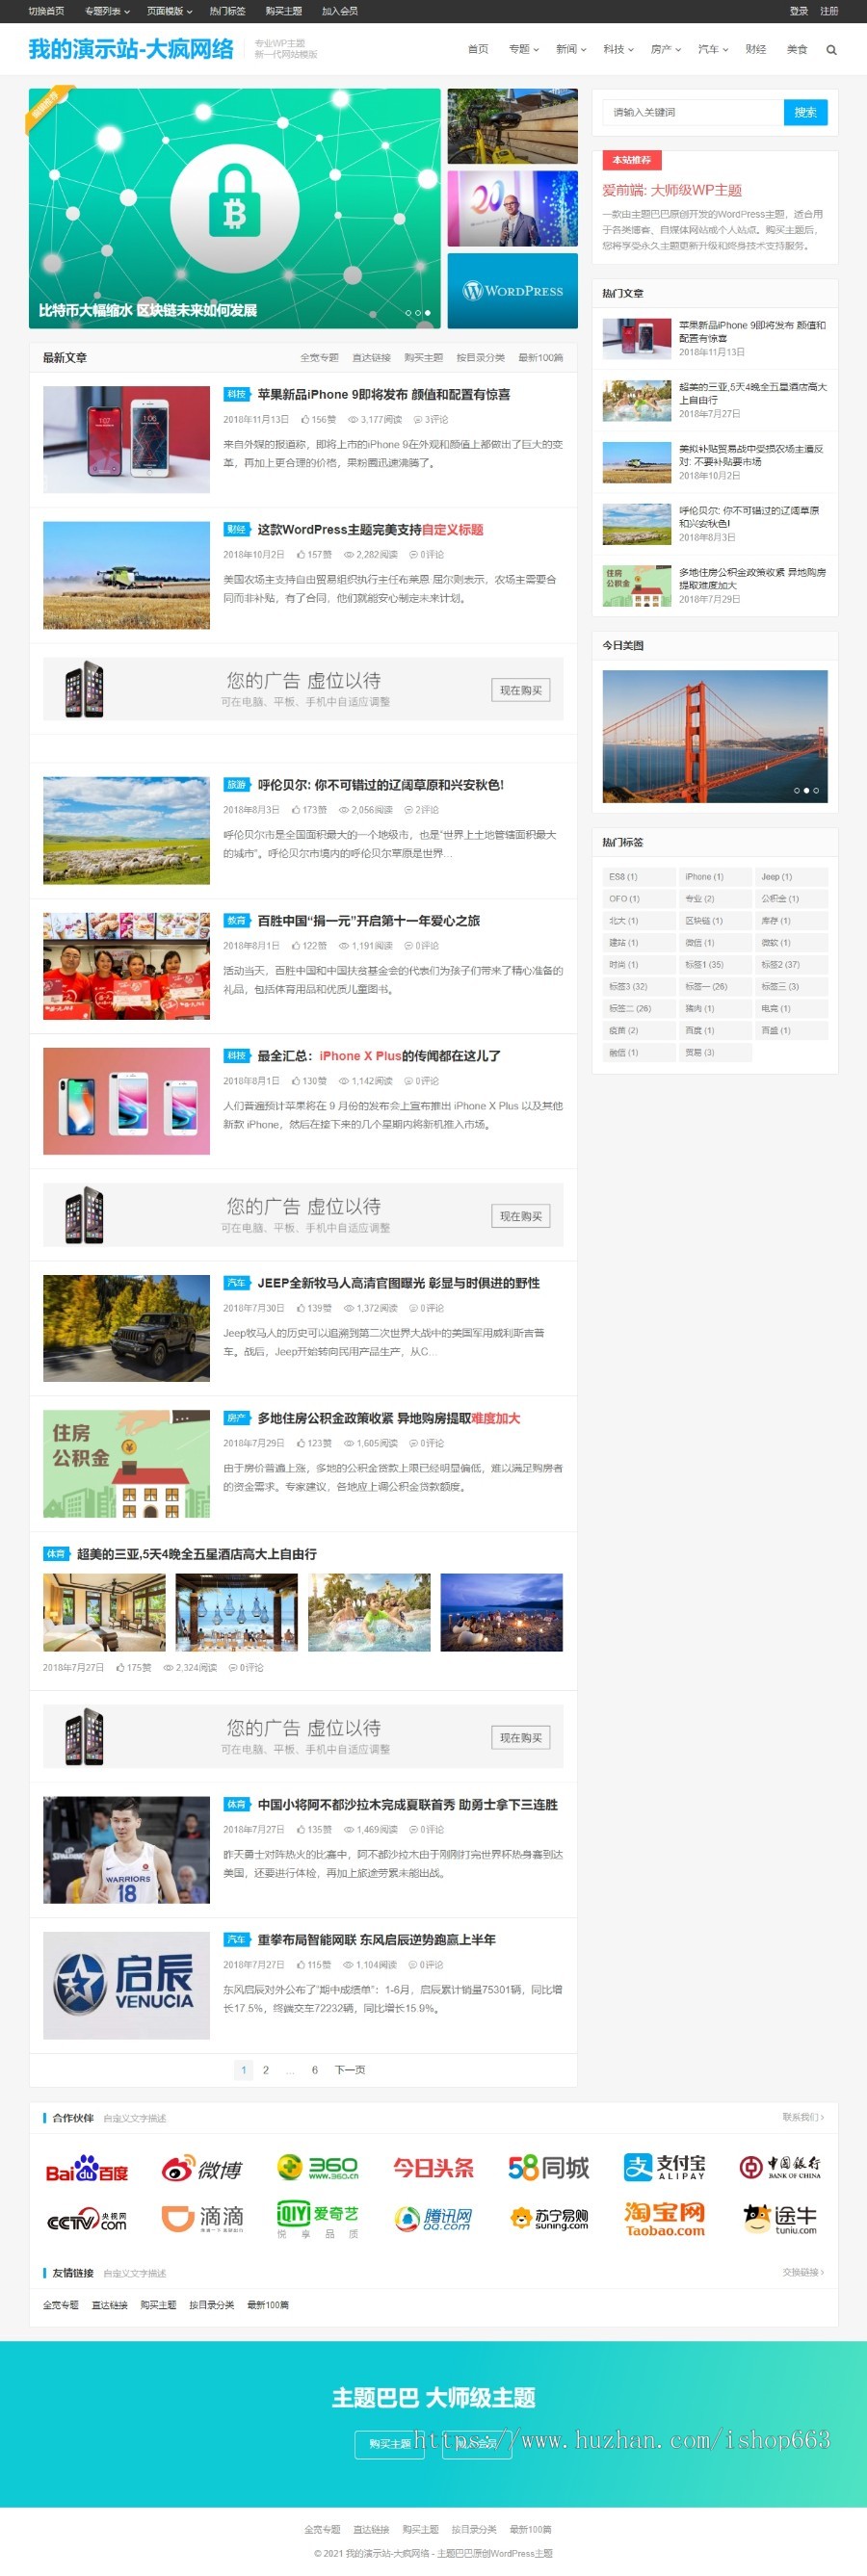Open 美食 in the main navigation
Viewport: 867px width, 2576px height.
[x=796, y=49]
